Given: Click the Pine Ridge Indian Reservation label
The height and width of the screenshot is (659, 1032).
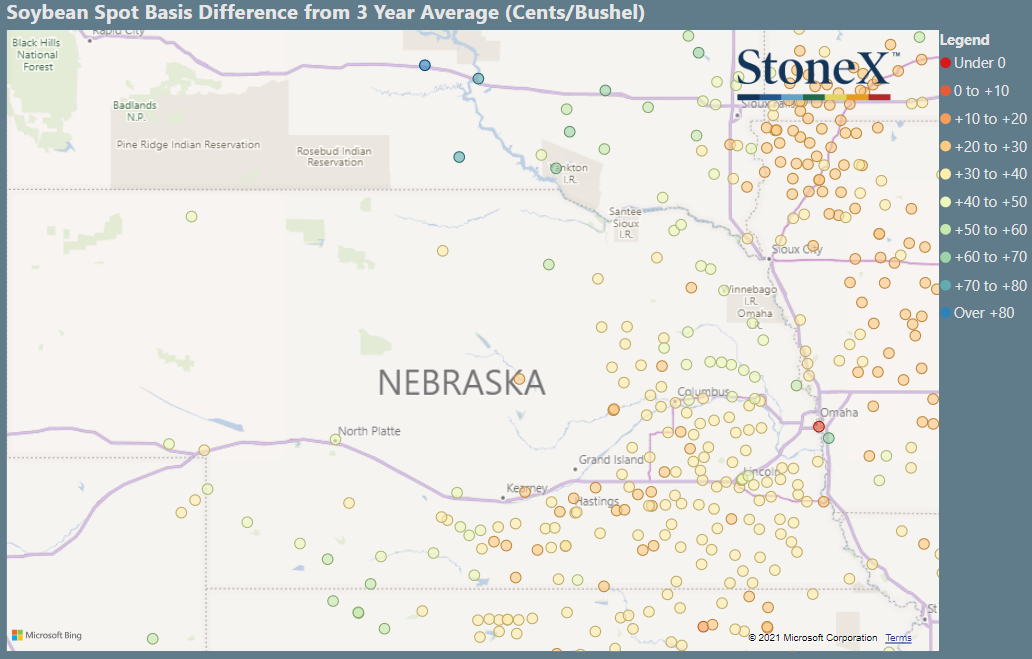Looking at the screenshot, I should (188, 145).
